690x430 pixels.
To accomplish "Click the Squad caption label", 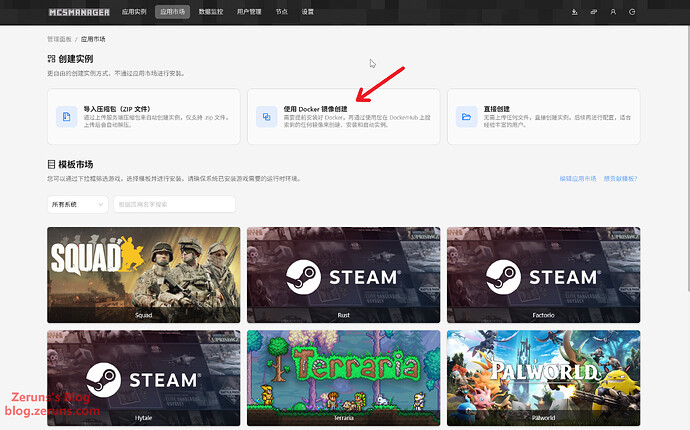I will [x=143, y=315].
